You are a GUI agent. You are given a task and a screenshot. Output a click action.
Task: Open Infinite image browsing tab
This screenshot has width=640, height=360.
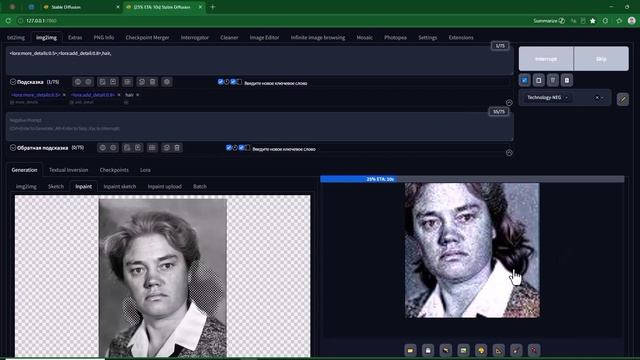tap(318, 38)
